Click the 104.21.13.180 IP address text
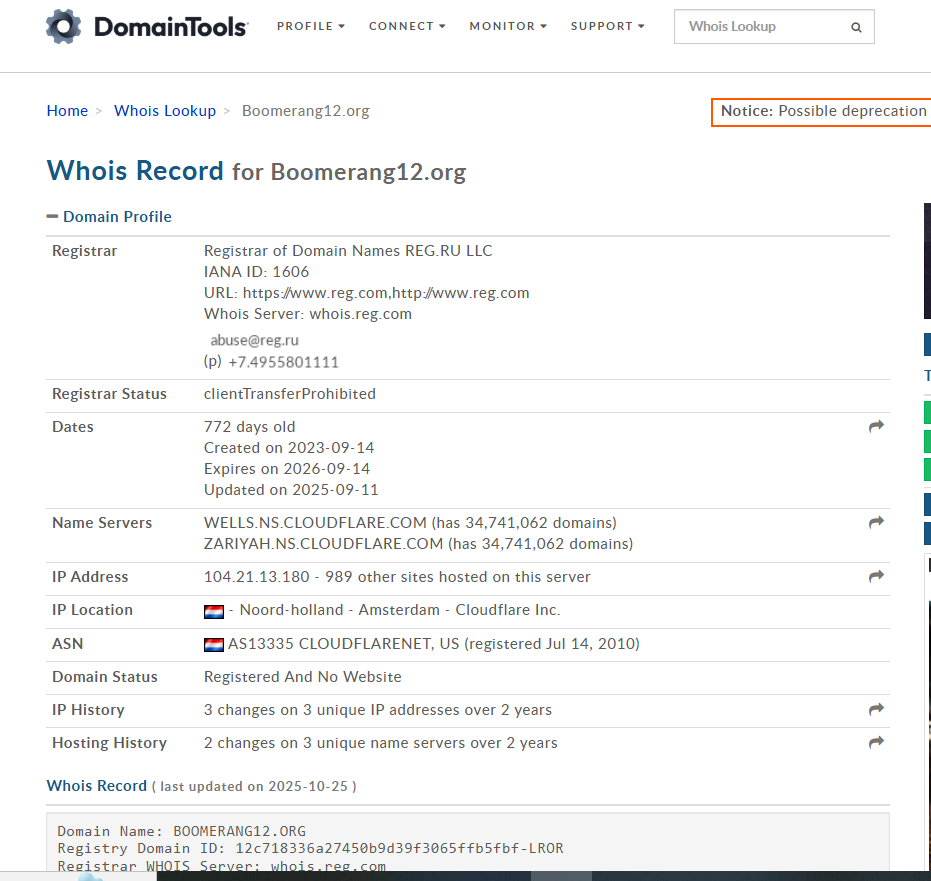 (x=256, y=577)
